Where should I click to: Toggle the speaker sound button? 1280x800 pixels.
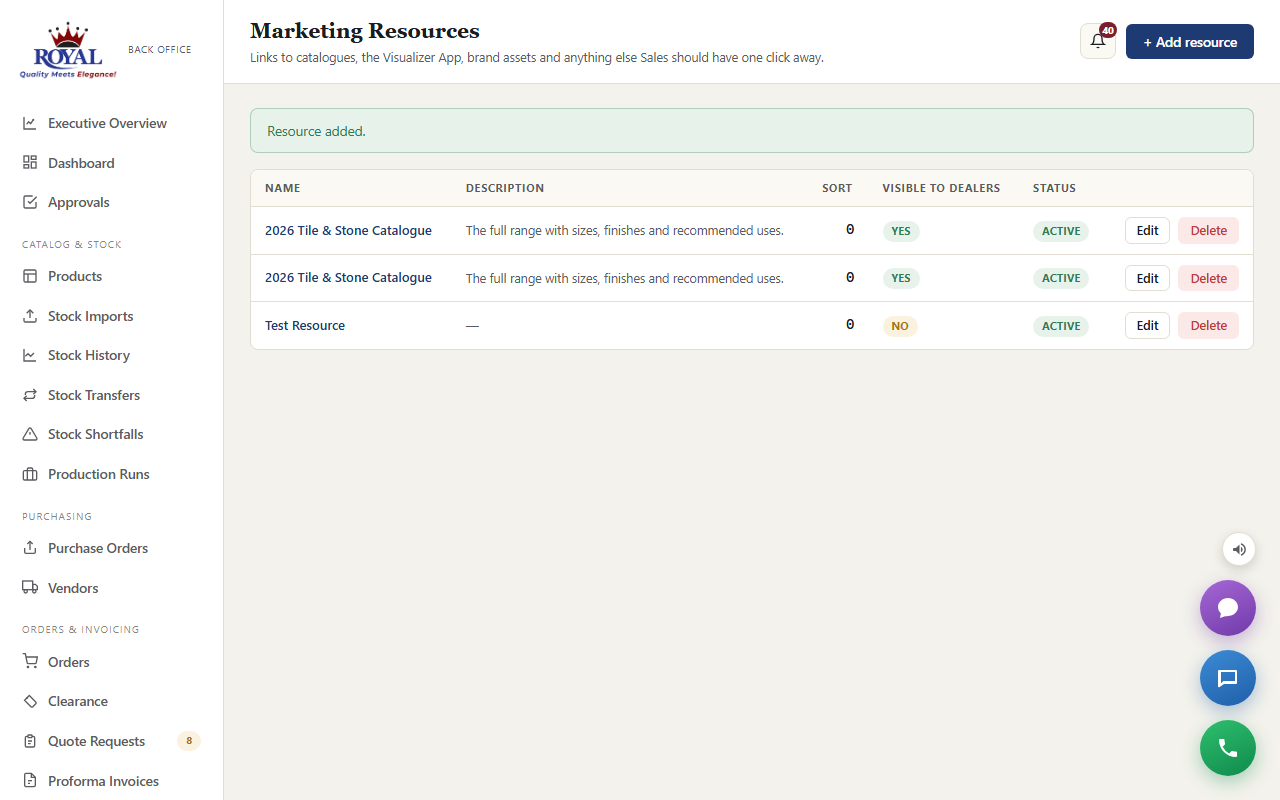(x=1239, y=549)
